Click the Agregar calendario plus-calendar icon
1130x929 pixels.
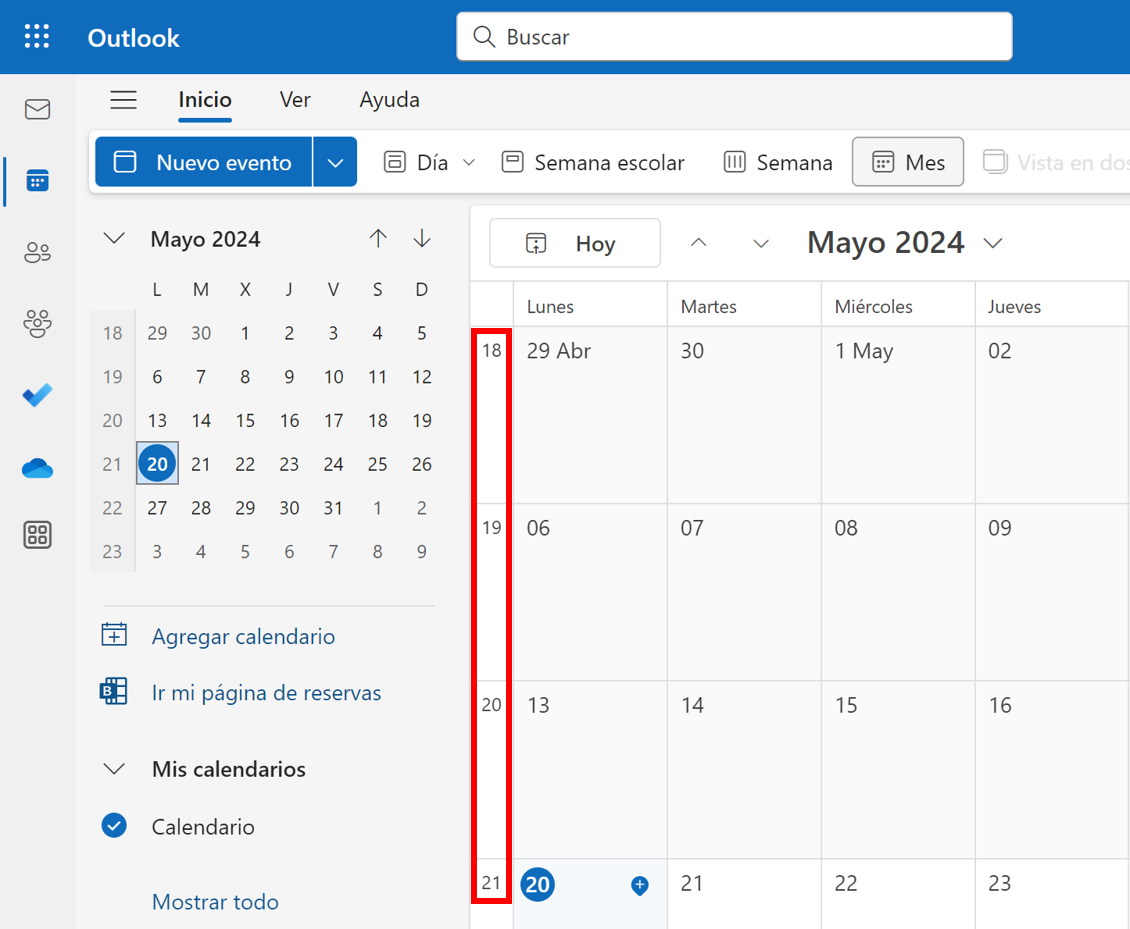tap(114, 635)
